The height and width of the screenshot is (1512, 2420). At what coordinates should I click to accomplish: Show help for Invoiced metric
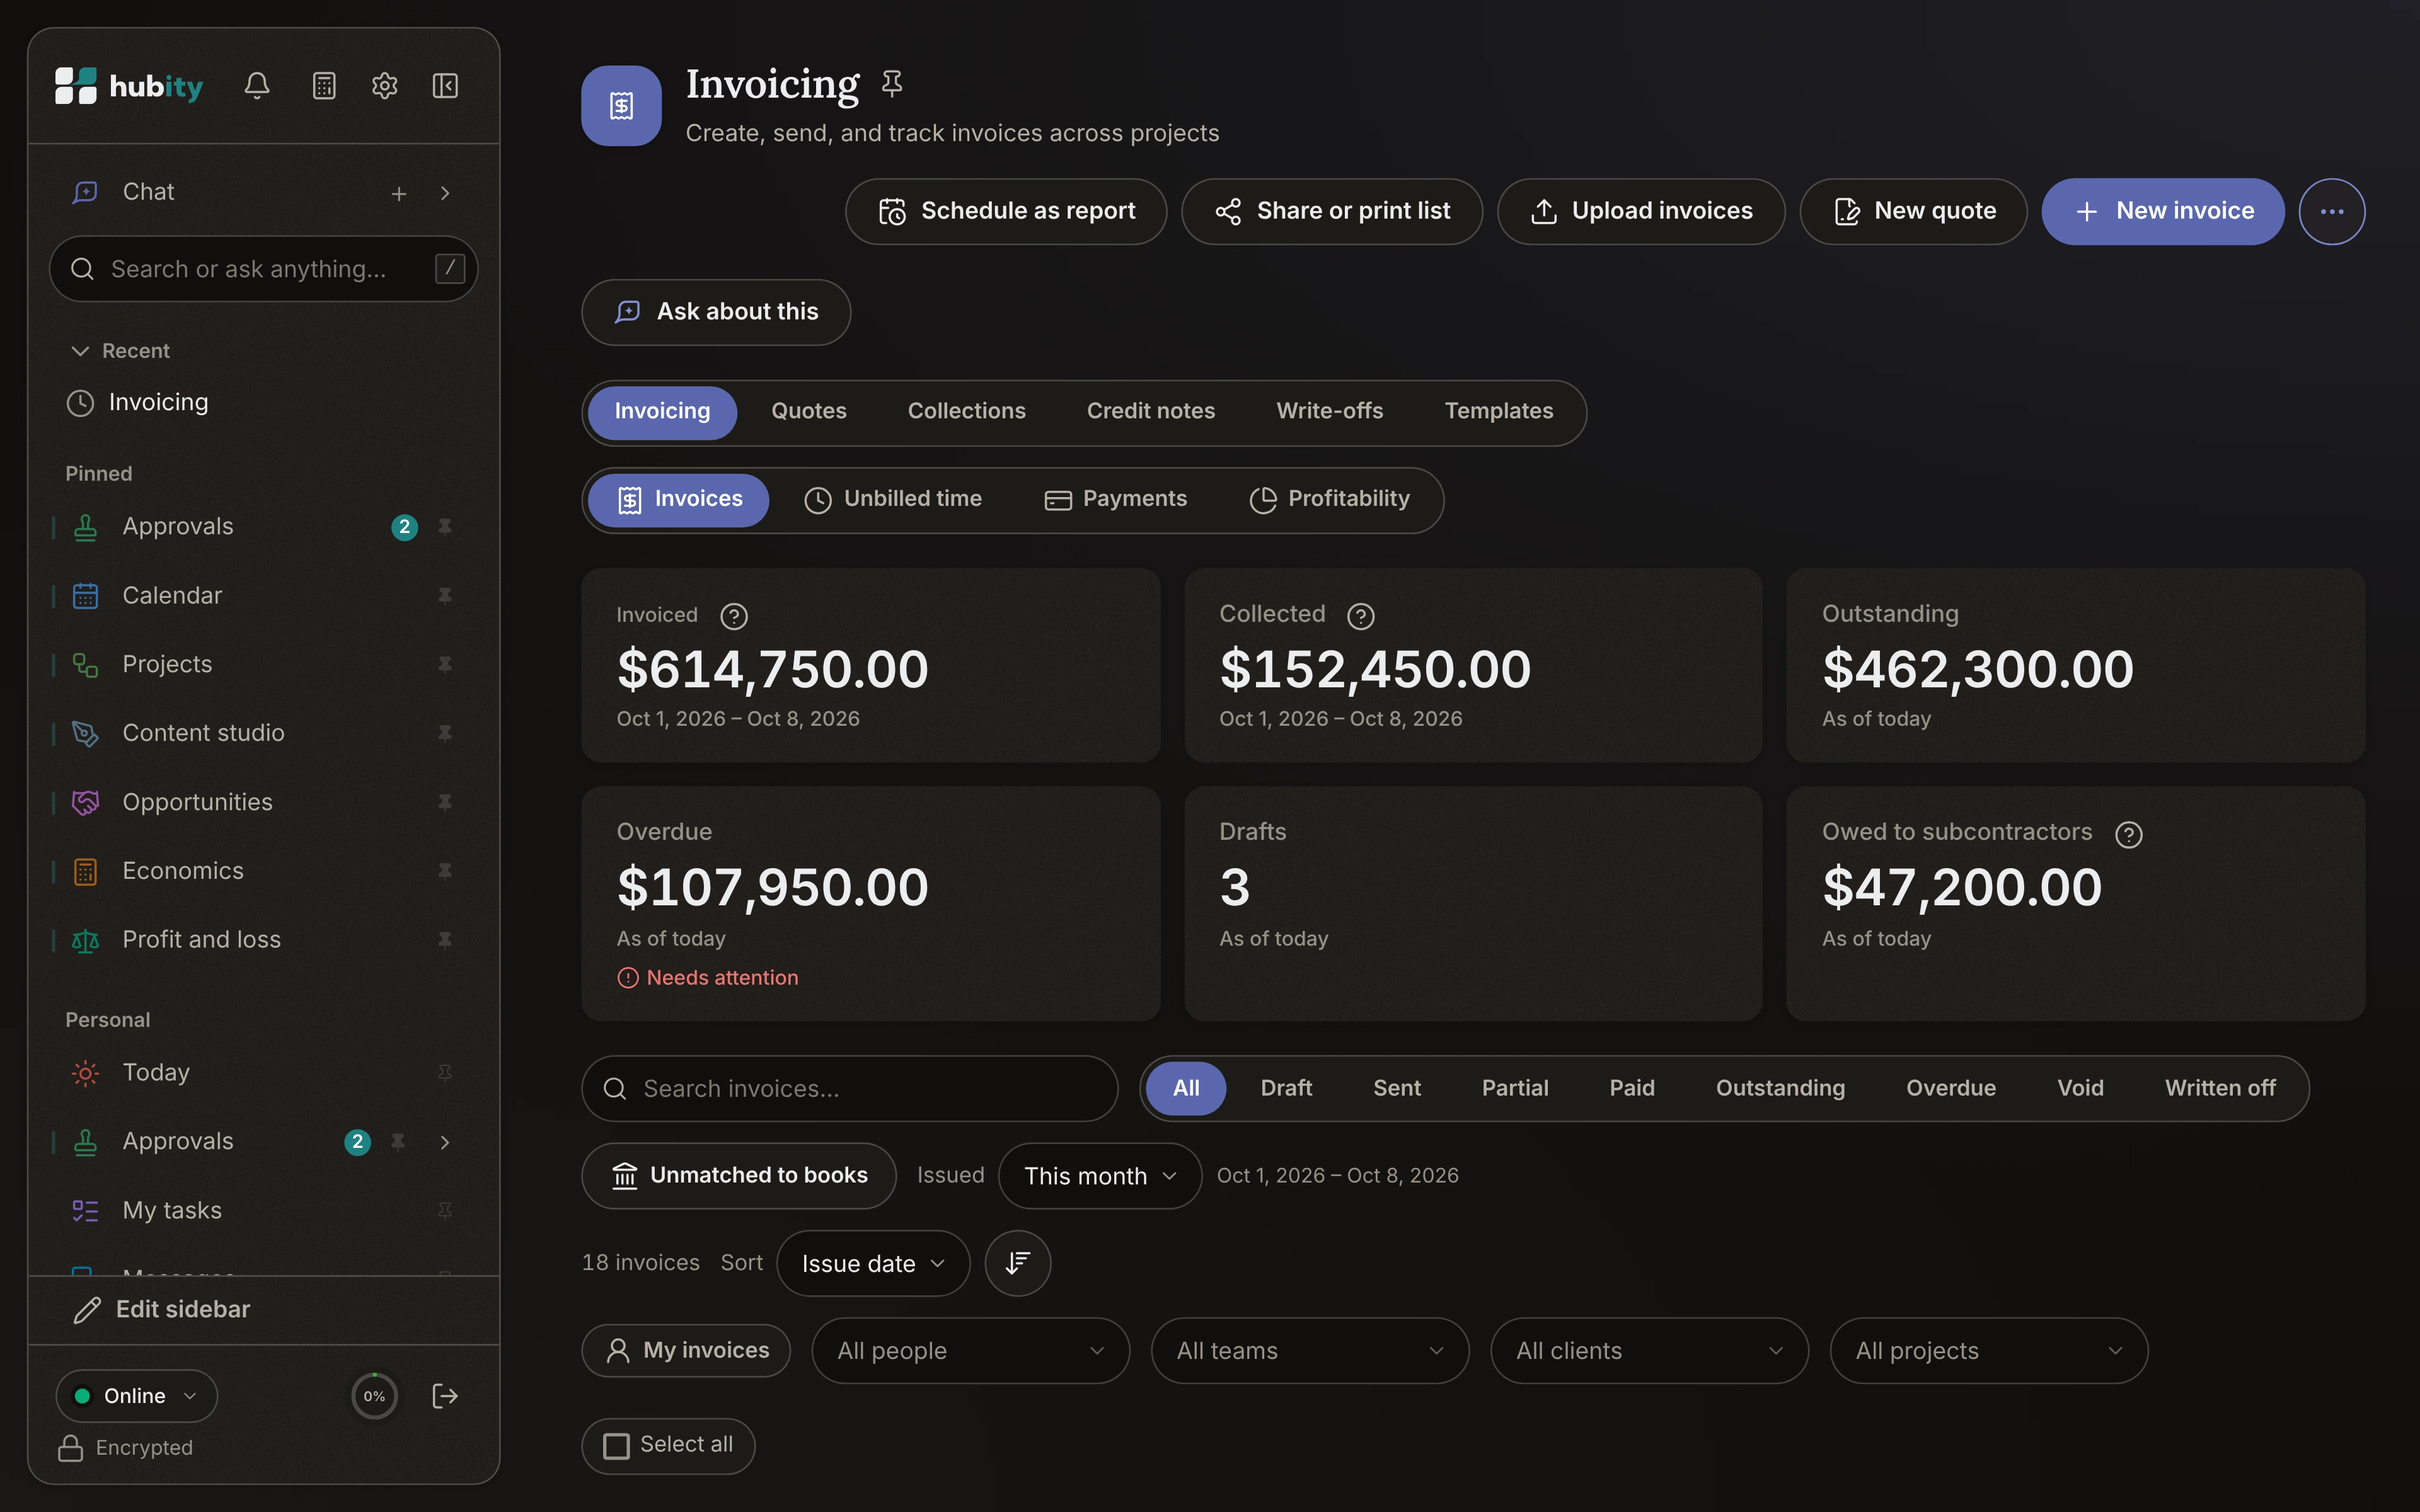coord(734,616)
